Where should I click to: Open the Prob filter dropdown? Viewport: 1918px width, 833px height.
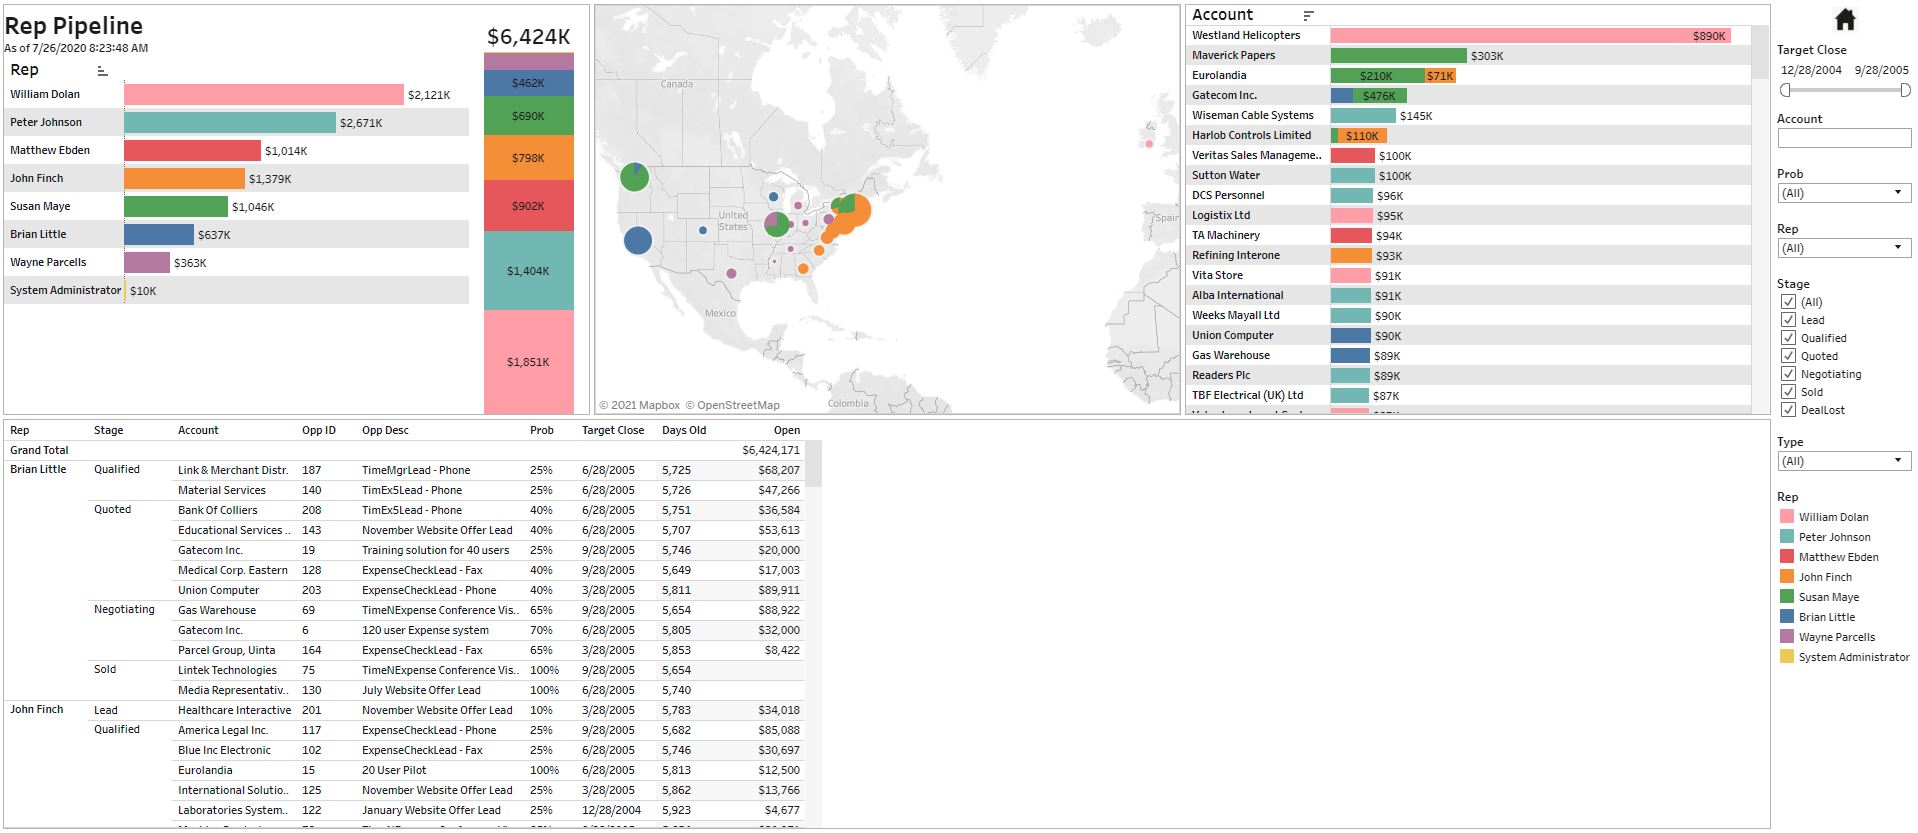coord(1844,193)
